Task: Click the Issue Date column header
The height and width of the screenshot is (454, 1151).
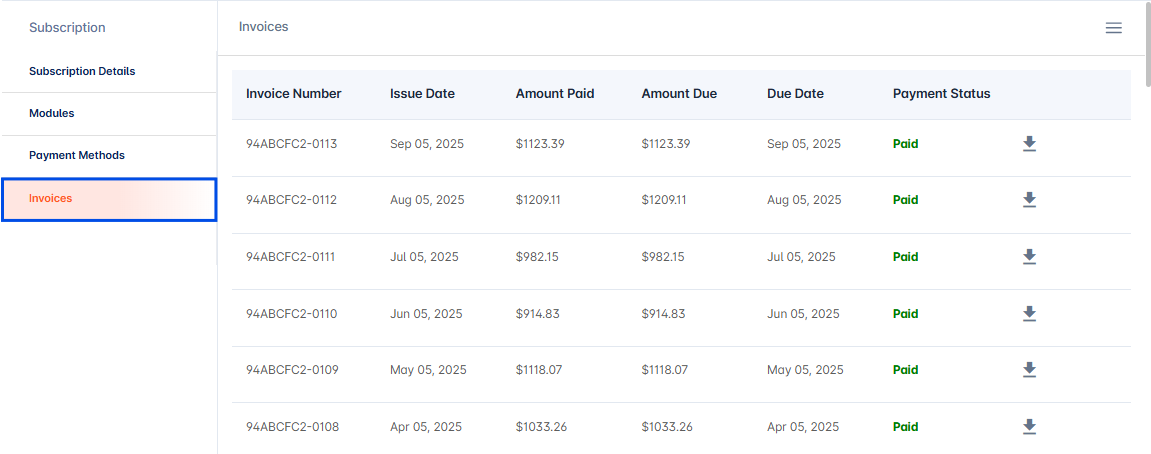Action: (422, 94)
